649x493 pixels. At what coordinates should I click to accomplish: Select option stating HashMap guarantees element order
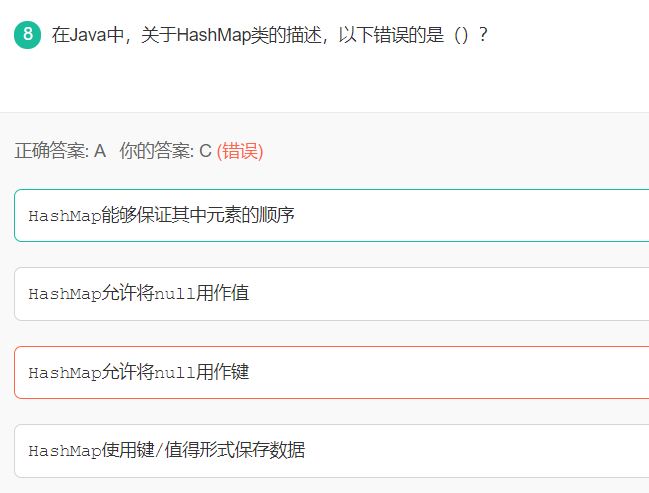(332, 215)
